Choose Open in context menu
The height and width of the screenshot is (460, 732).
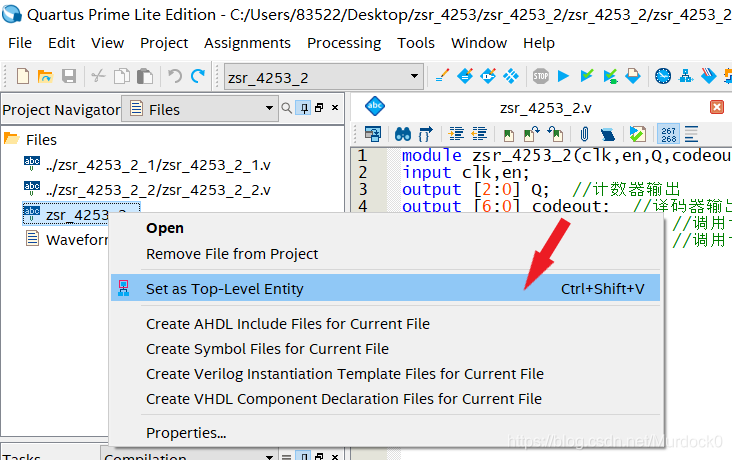385,228
